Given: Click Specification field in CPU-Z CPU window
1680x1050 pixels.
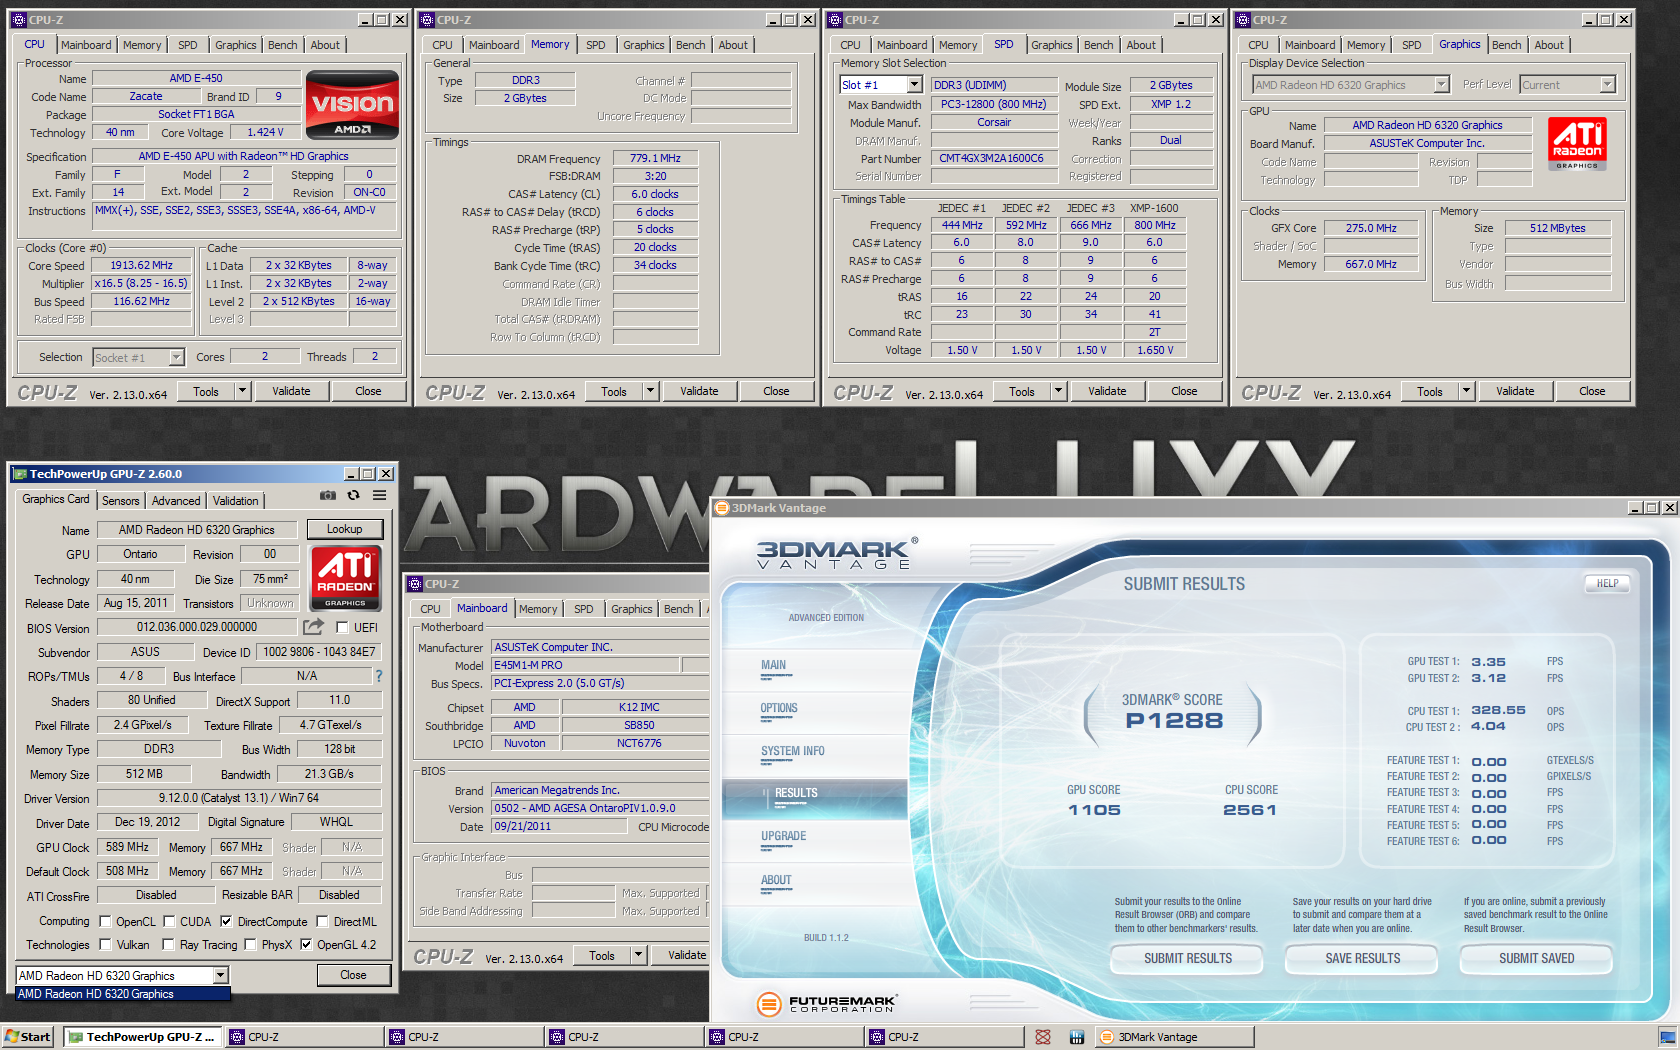Looking at the screenshot, I should (244, 156).
